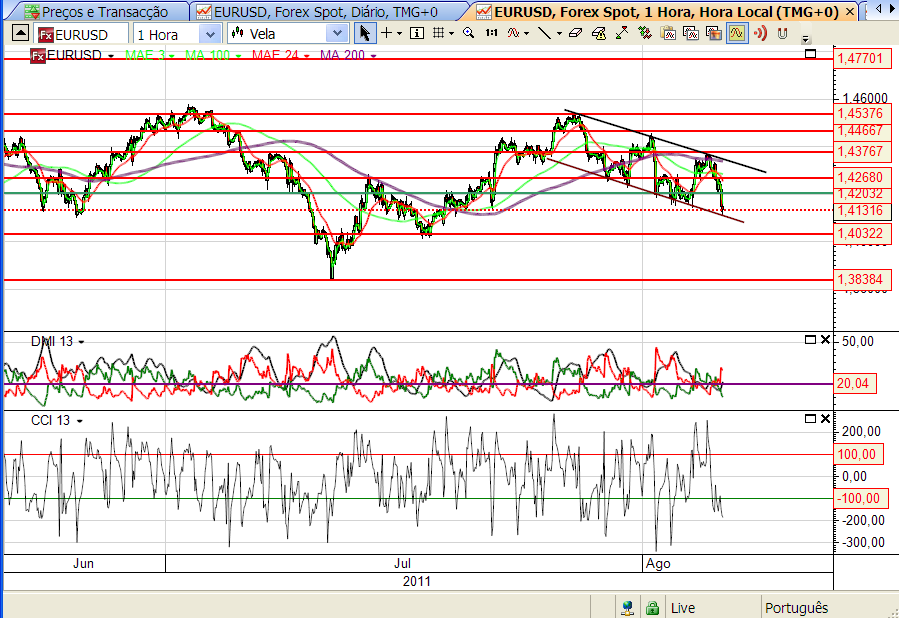899x618 pixels.
Task: Click the 1,45376 price level label
Action: click(862, 114)
